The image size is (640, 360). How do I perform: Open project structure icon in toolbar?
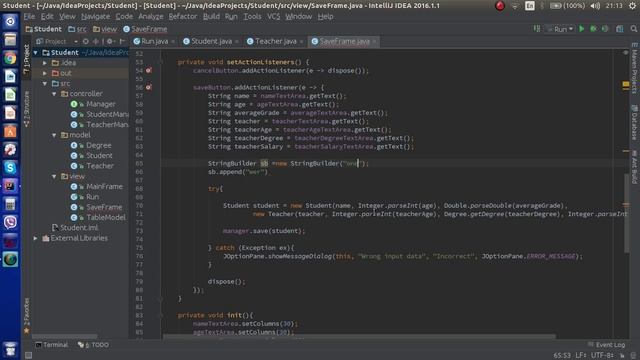pyautogui.click(x=620, y=29)
